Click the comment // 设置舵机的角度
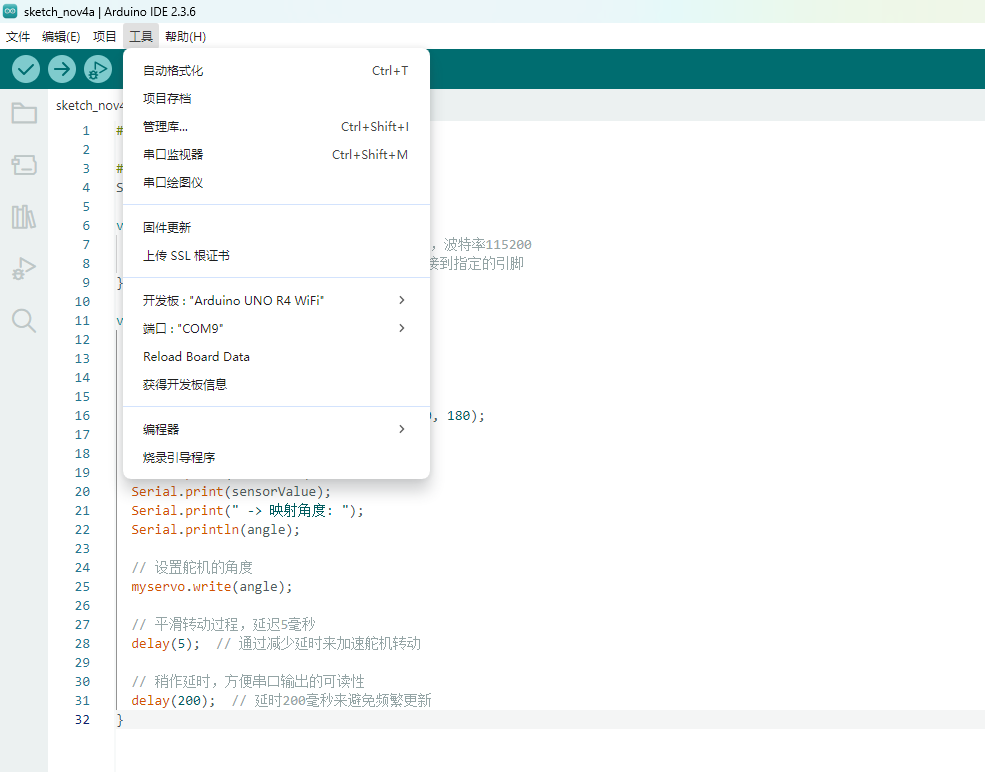This screenshot has height=772, width=985. (x=192, y=568)
